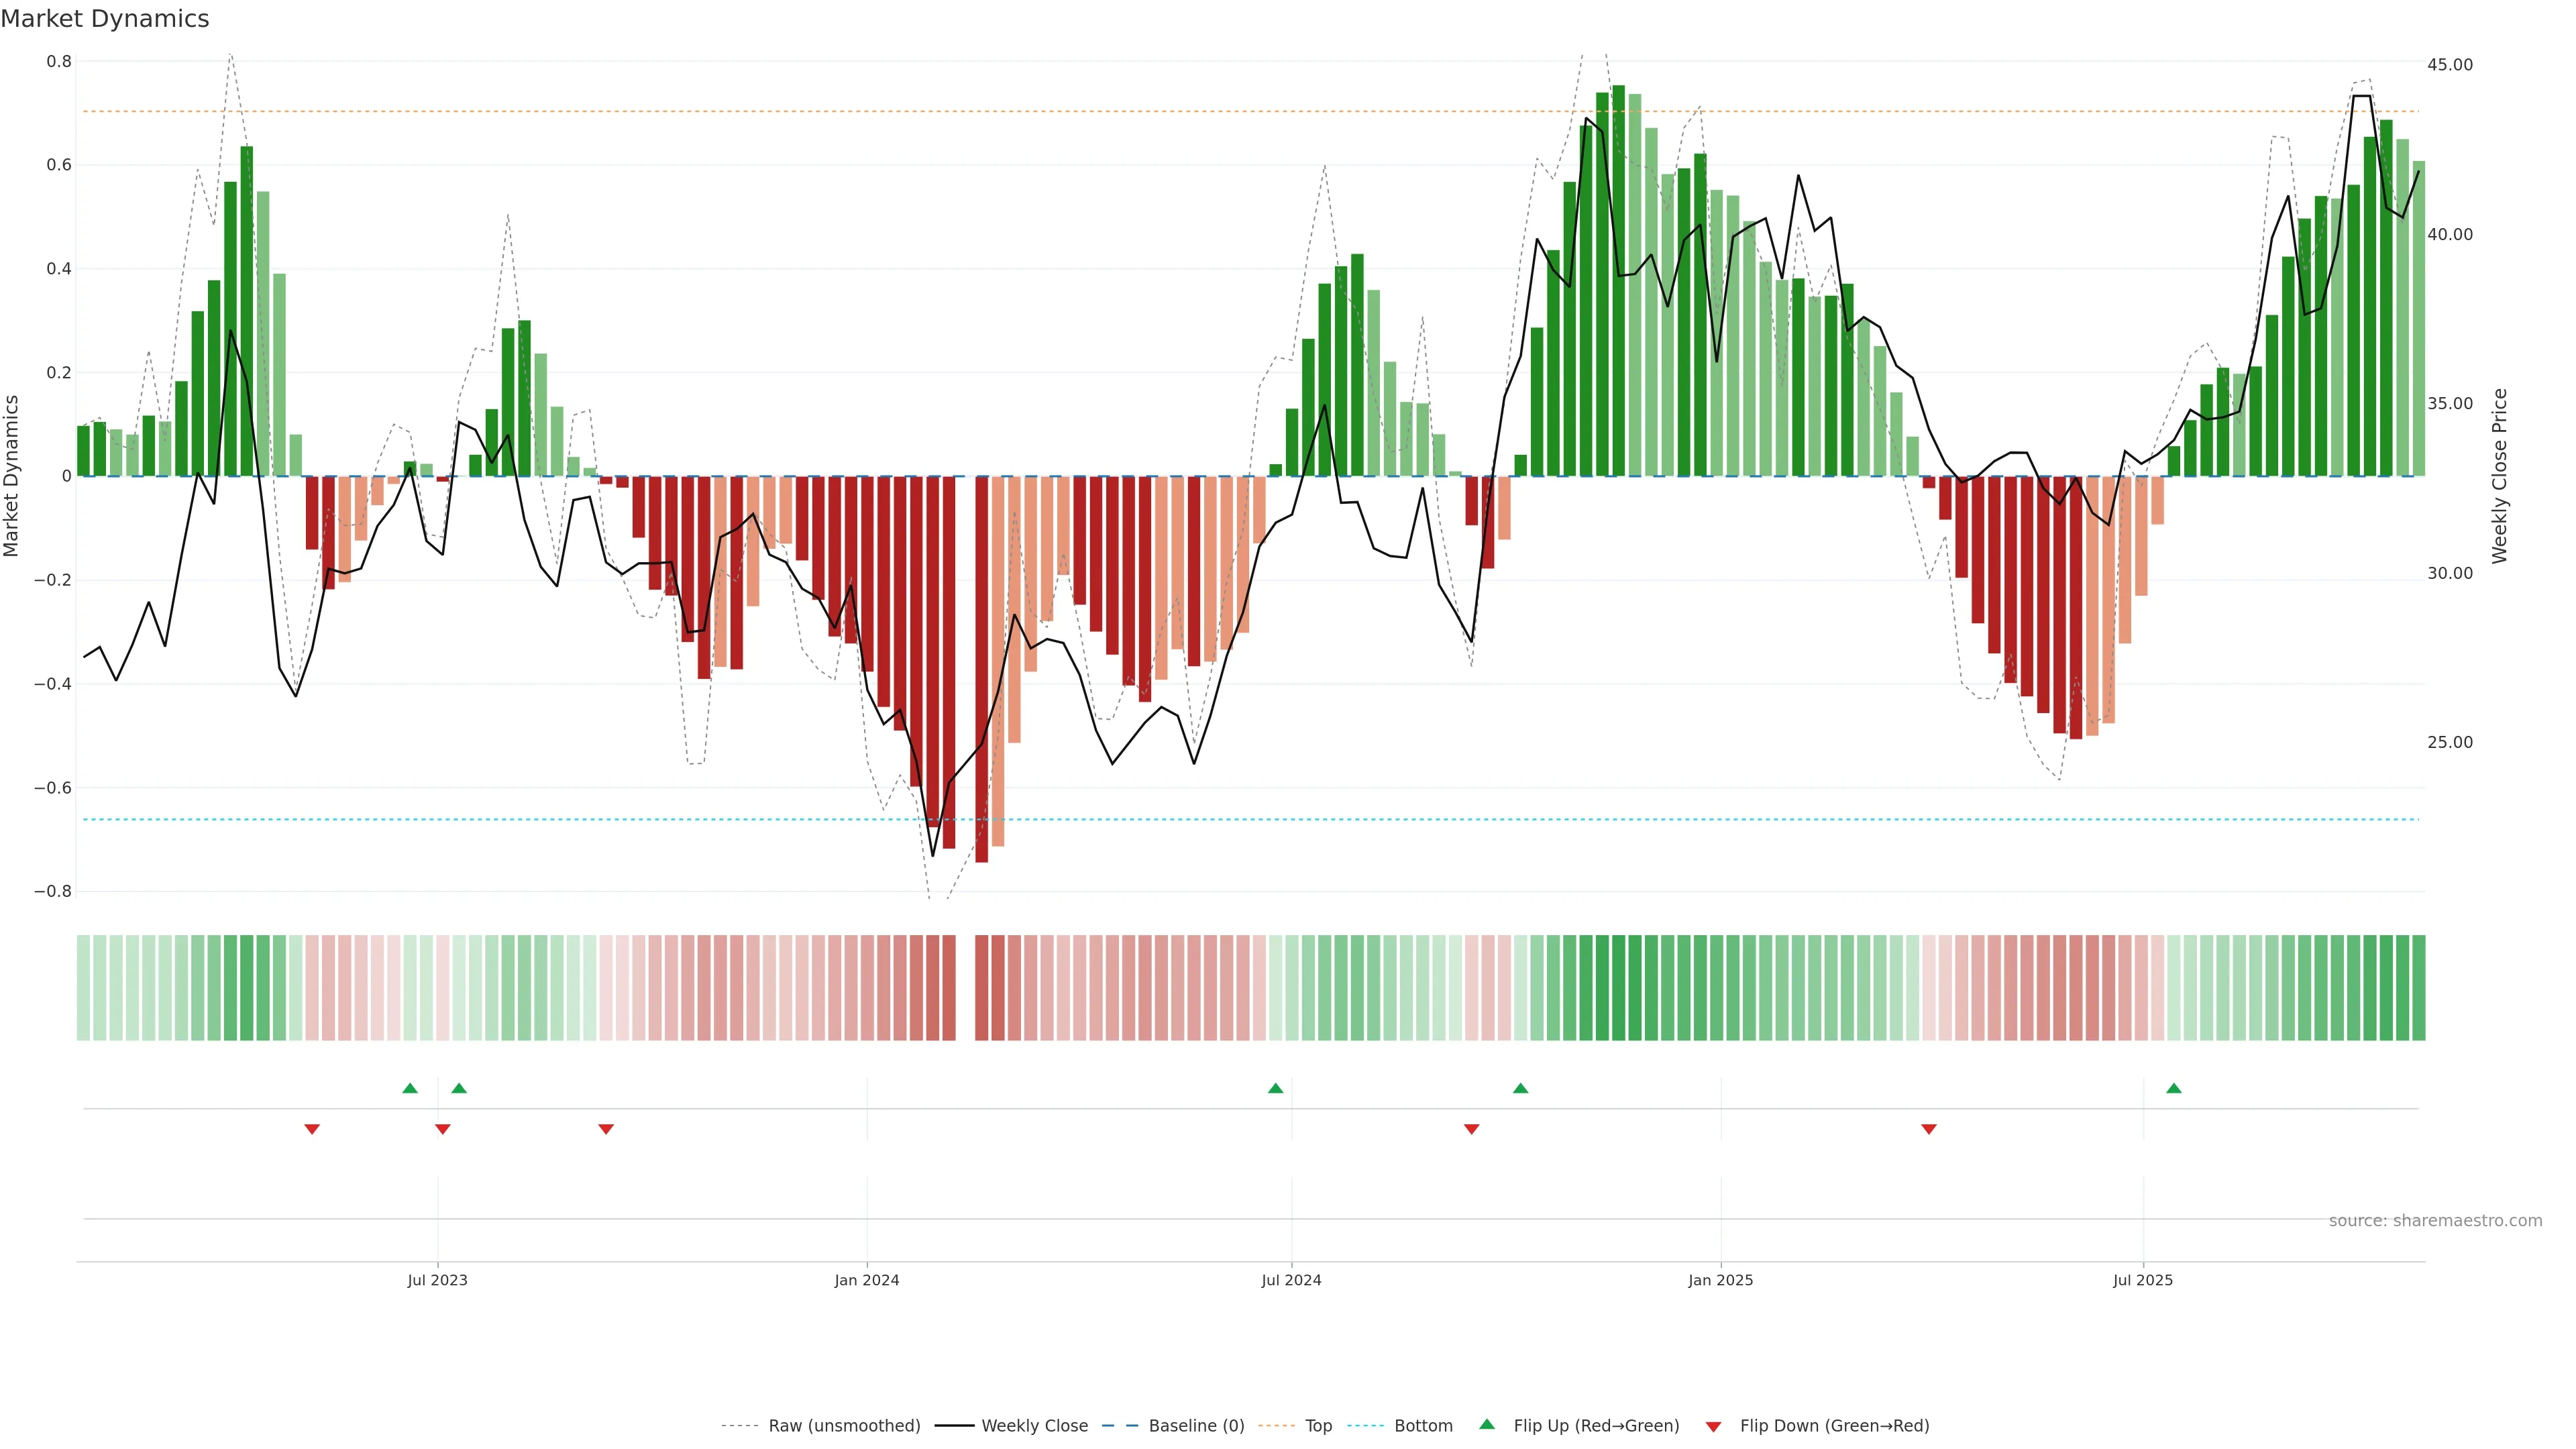This screenshot has height=1449, width=2576.
Task: Click the flip-up marker just before Jul 2024
Action: click(1275, 1088)
